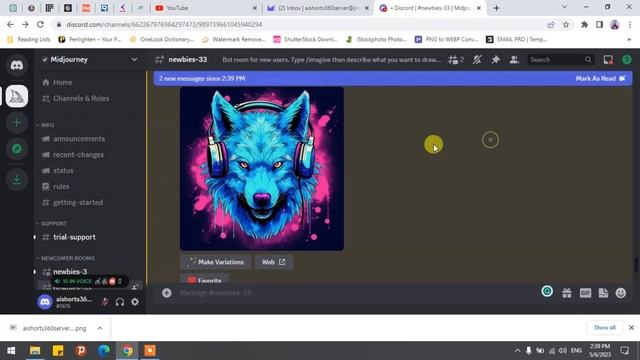Screen dimensions: 640x360
Task: Click the Favorite button
Action: pos(204,279)
